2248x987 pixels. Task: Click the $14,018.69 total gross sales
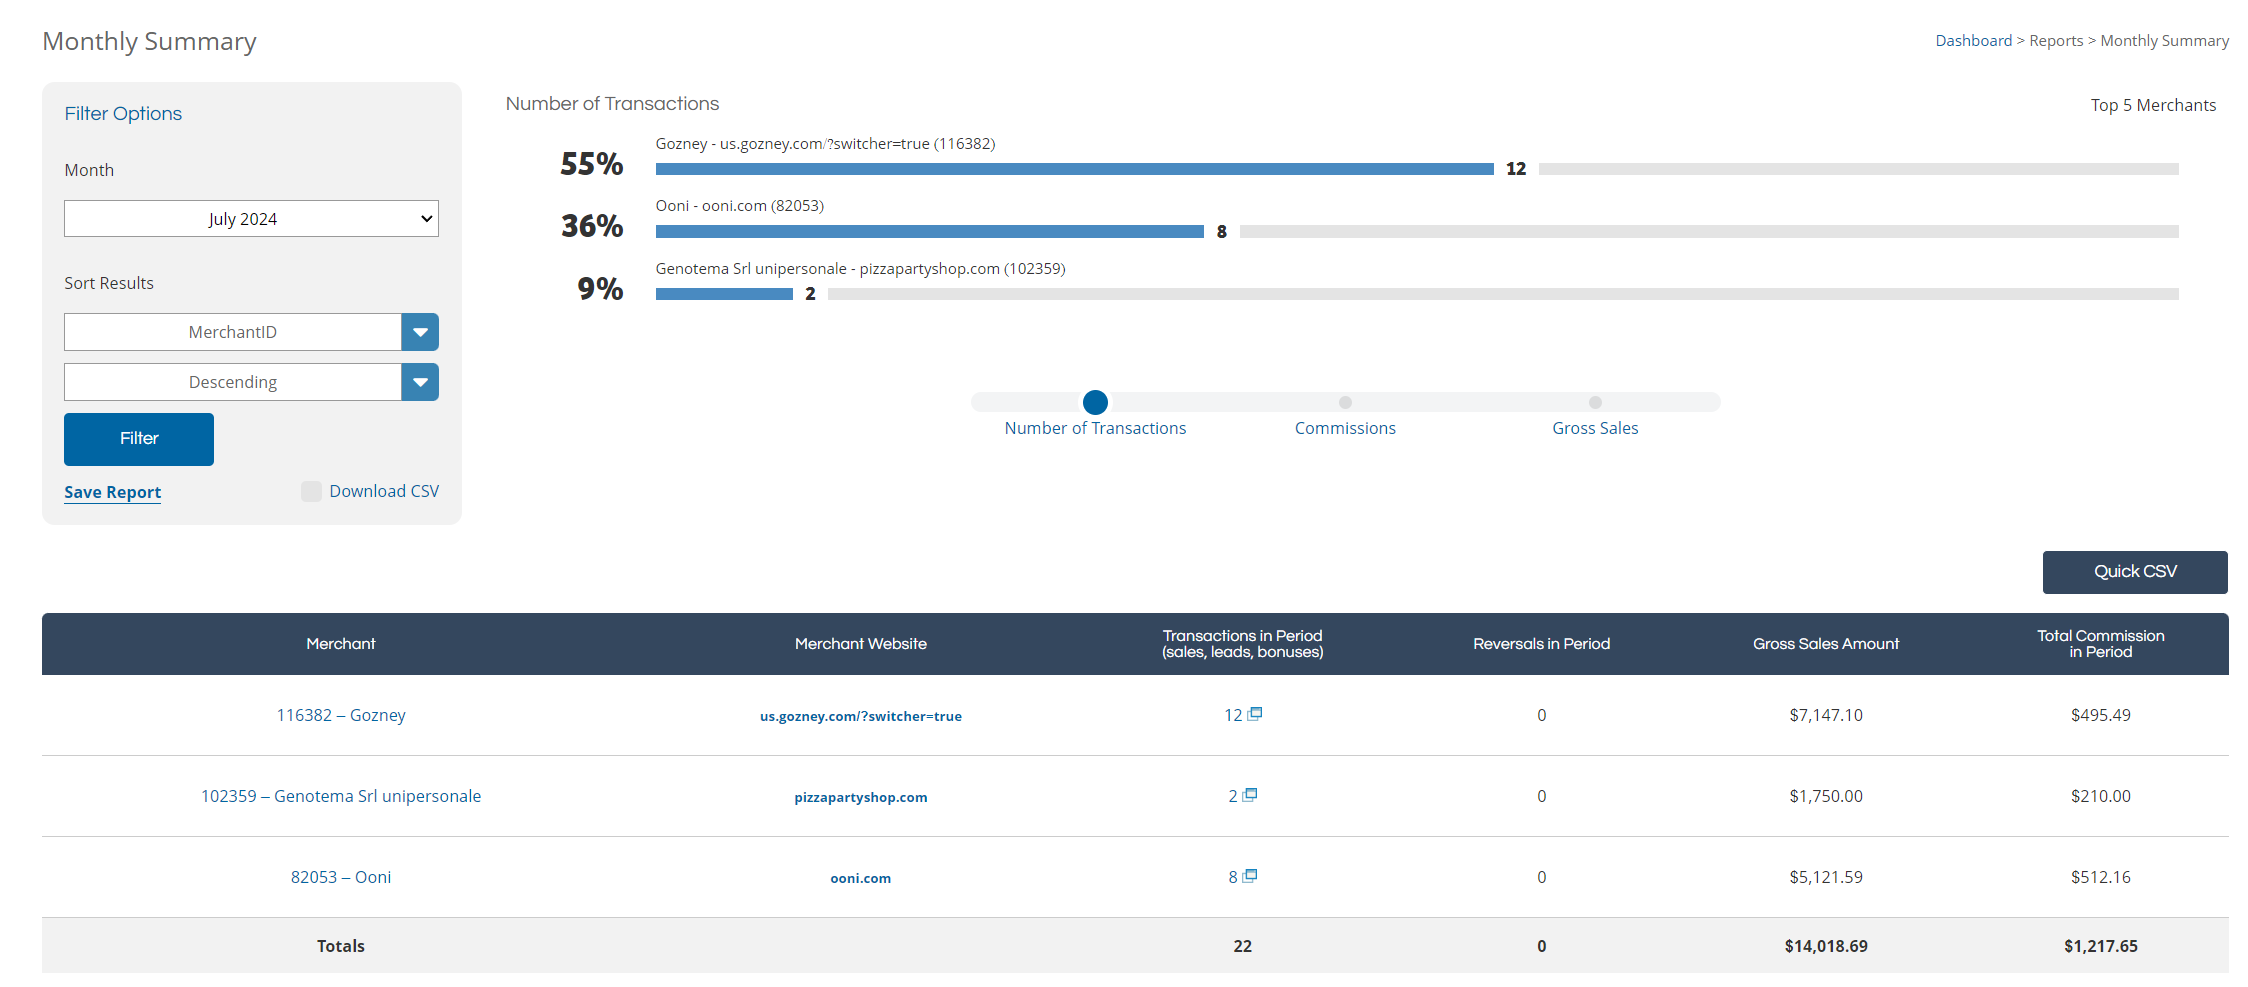1826,946
